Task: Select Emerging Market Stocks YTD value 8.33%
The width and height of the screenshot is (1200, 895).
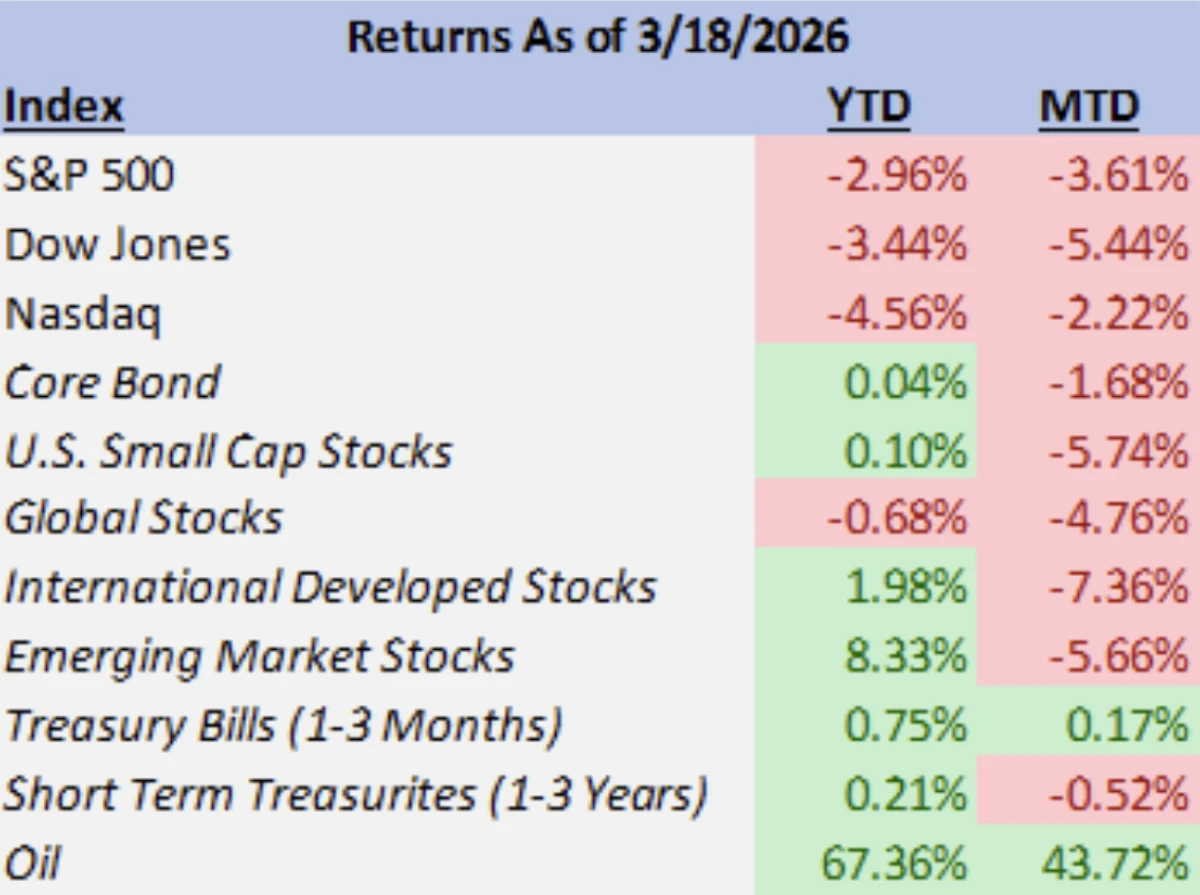Action: tap(905, 656)
